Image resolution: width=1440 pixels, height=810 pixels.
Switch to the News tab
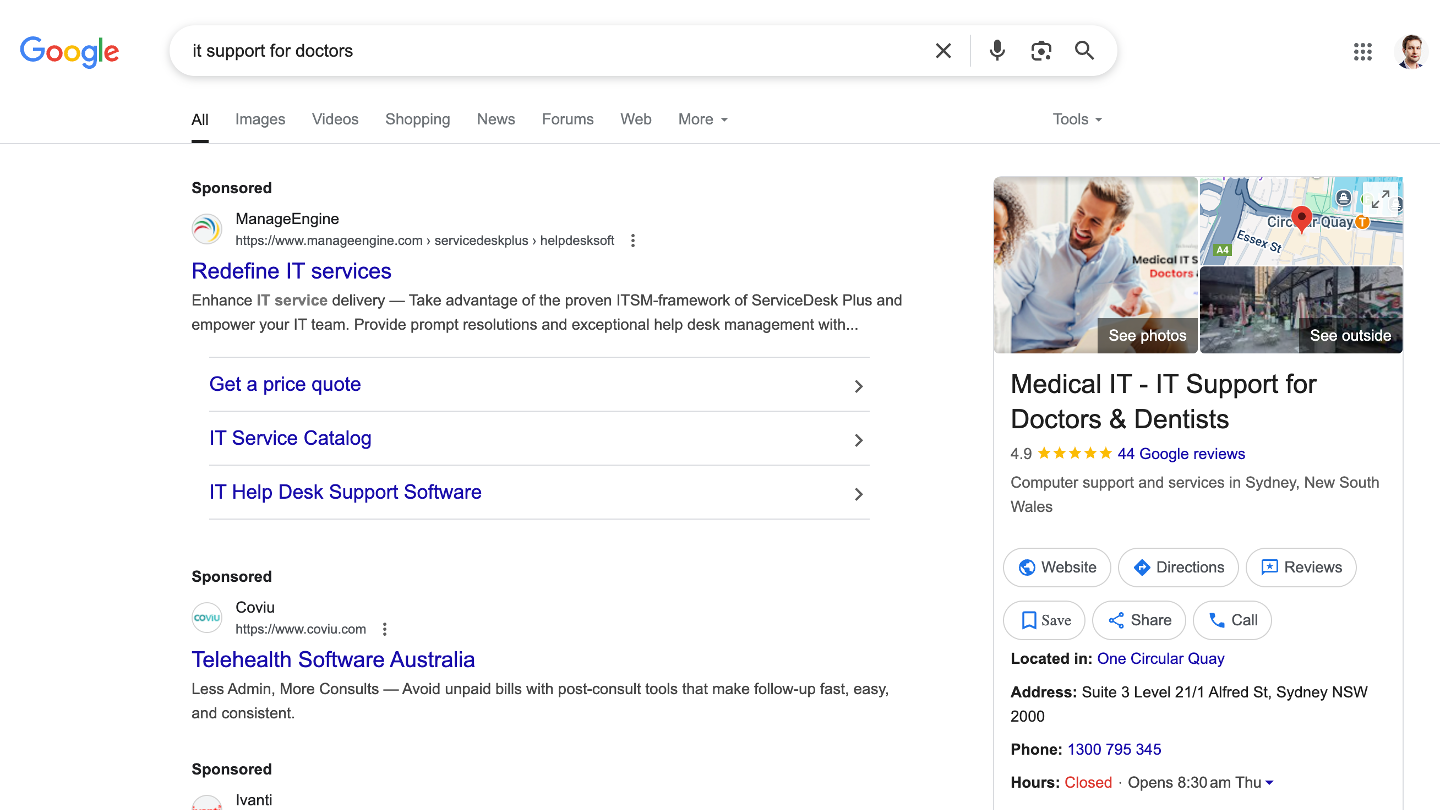tap(496, 119)
